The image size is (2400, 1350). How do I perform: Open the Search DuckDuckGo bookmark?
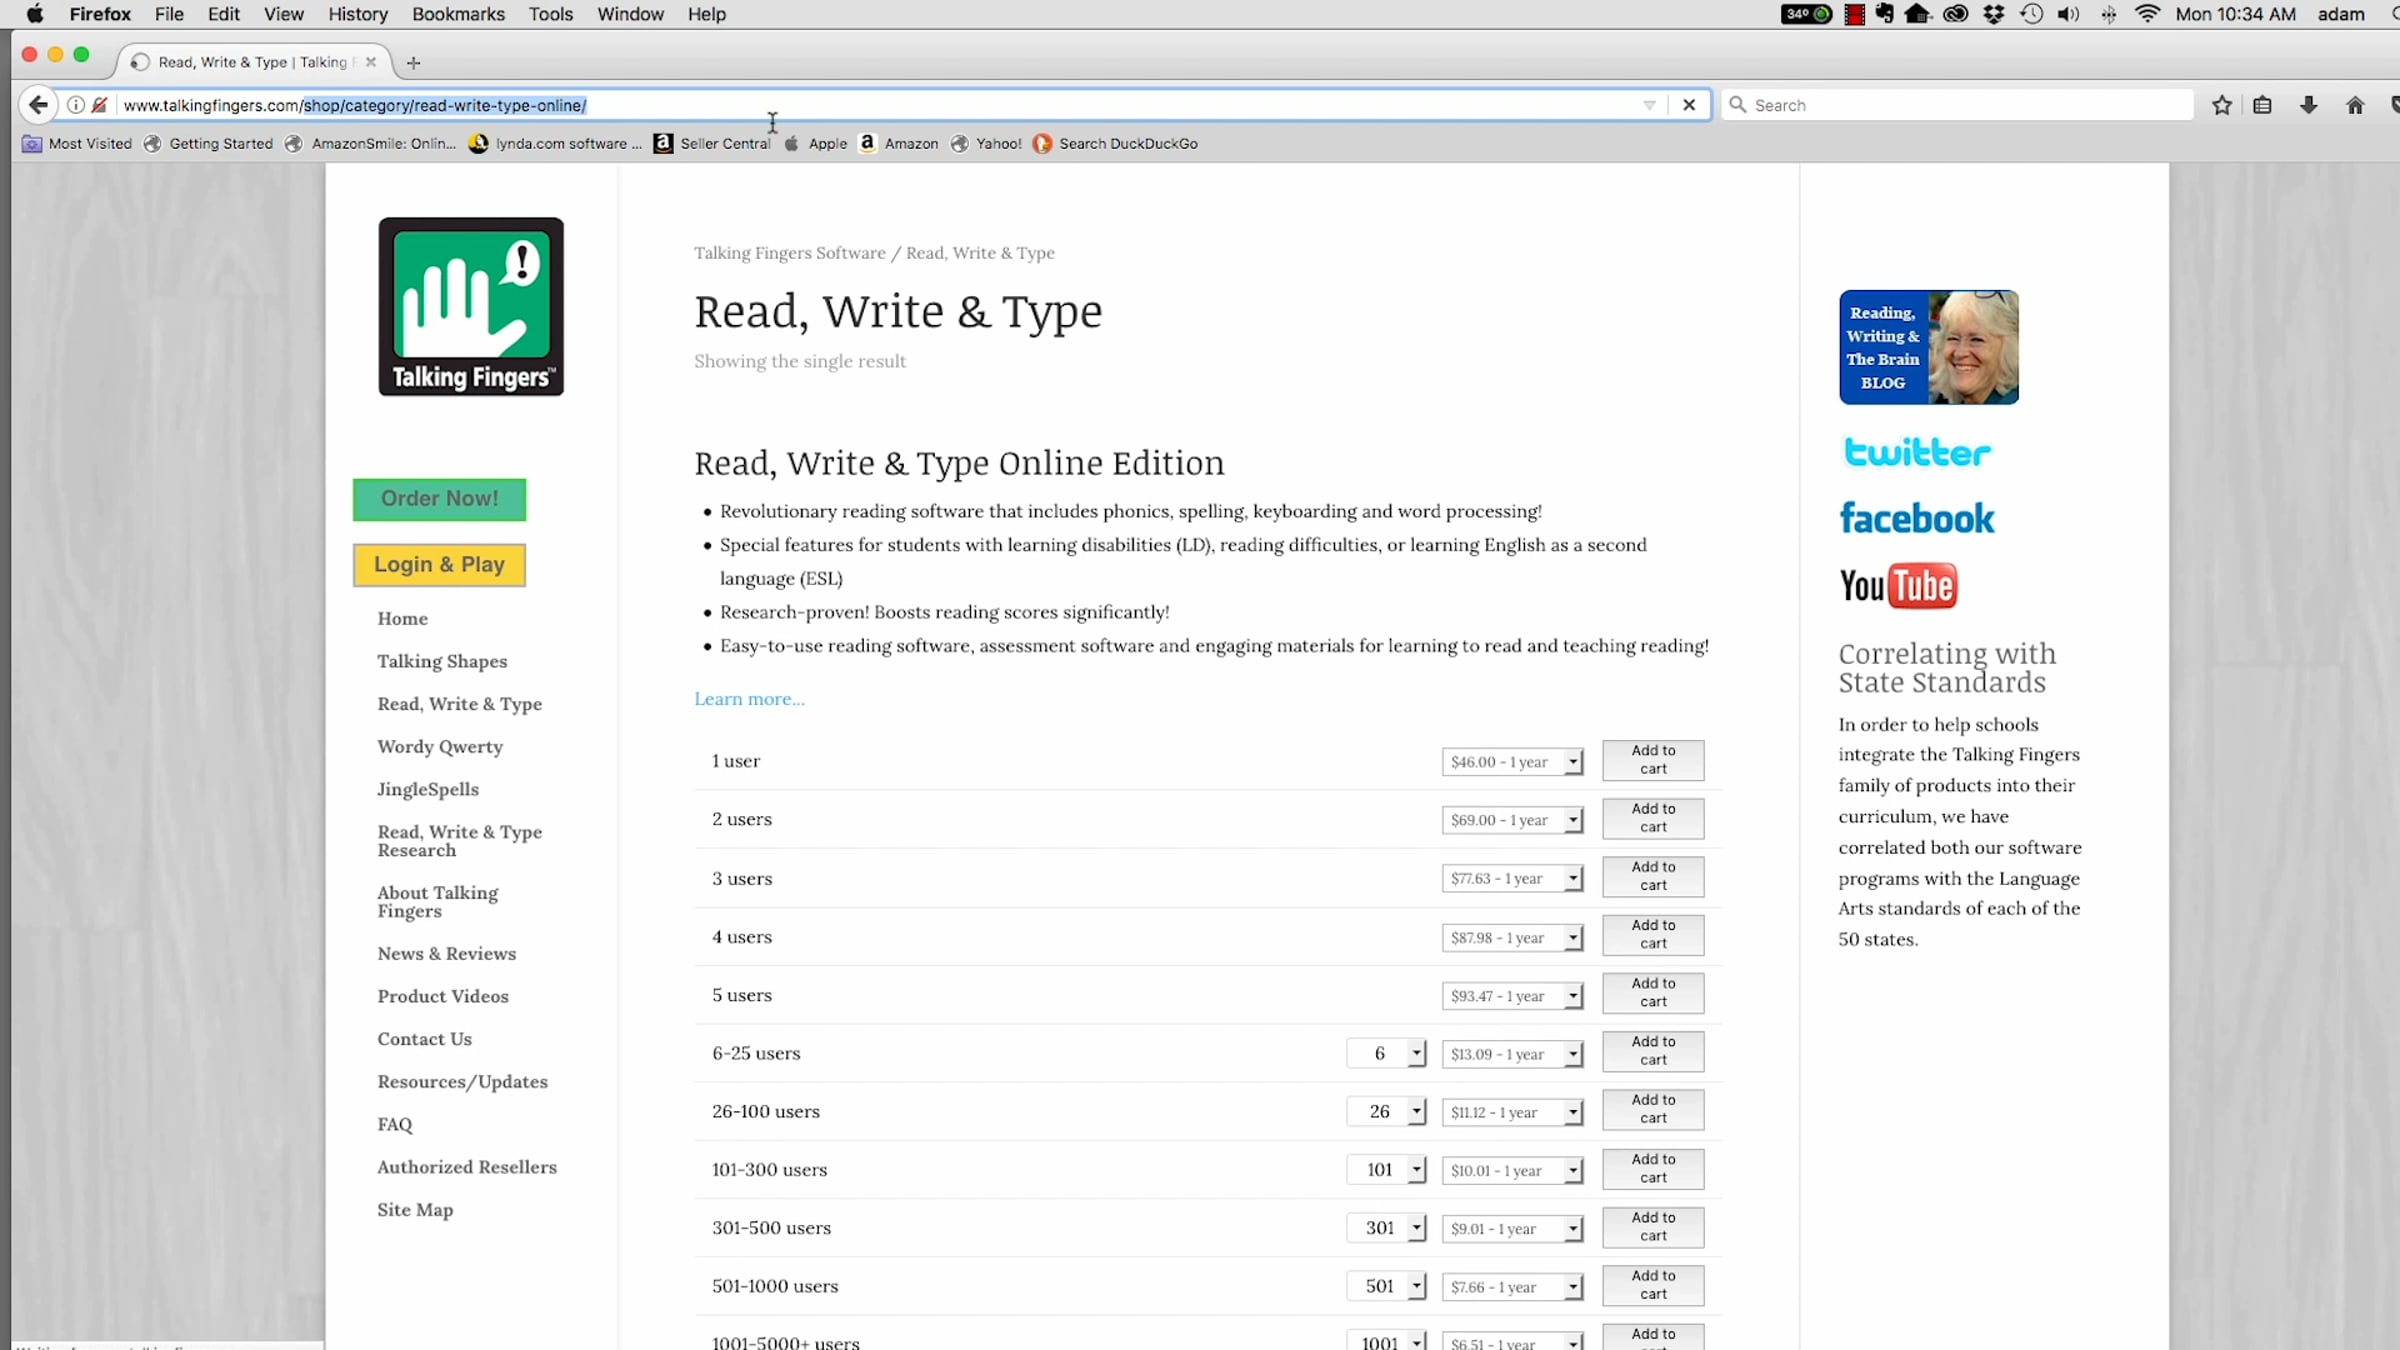(x=1115, y=144)
